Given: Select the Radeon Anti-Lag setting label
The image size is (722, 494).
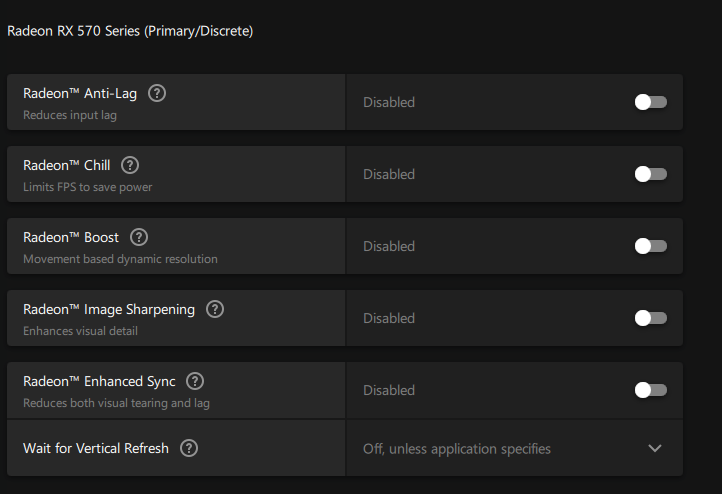Looking at the screenshot, I should point(81,93).
